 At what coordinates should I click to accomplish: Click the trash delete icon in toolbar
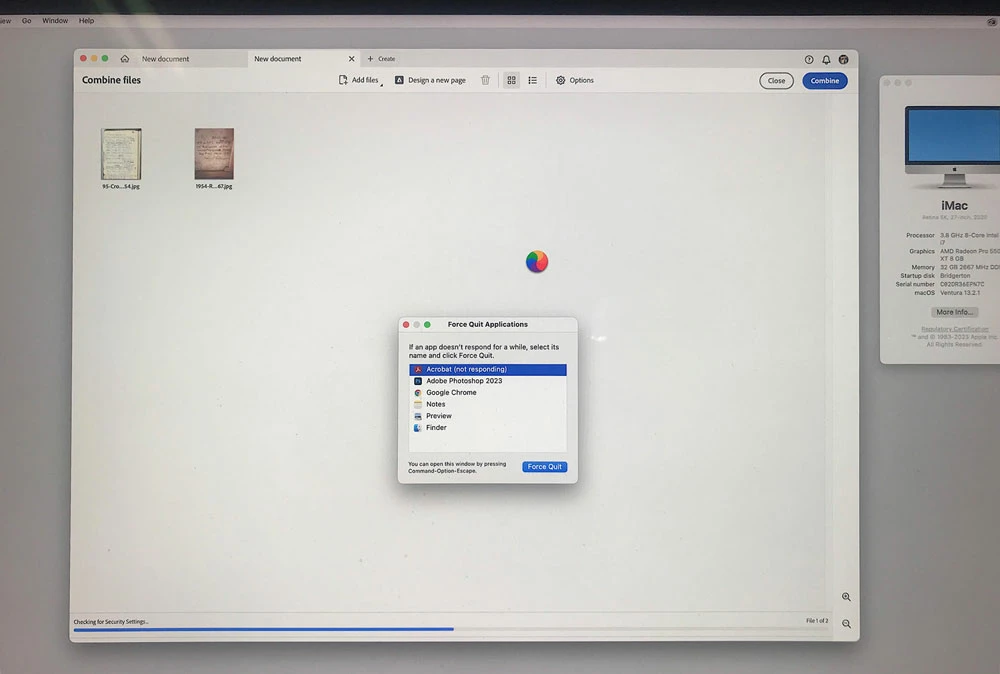click(x=485, y=80)
